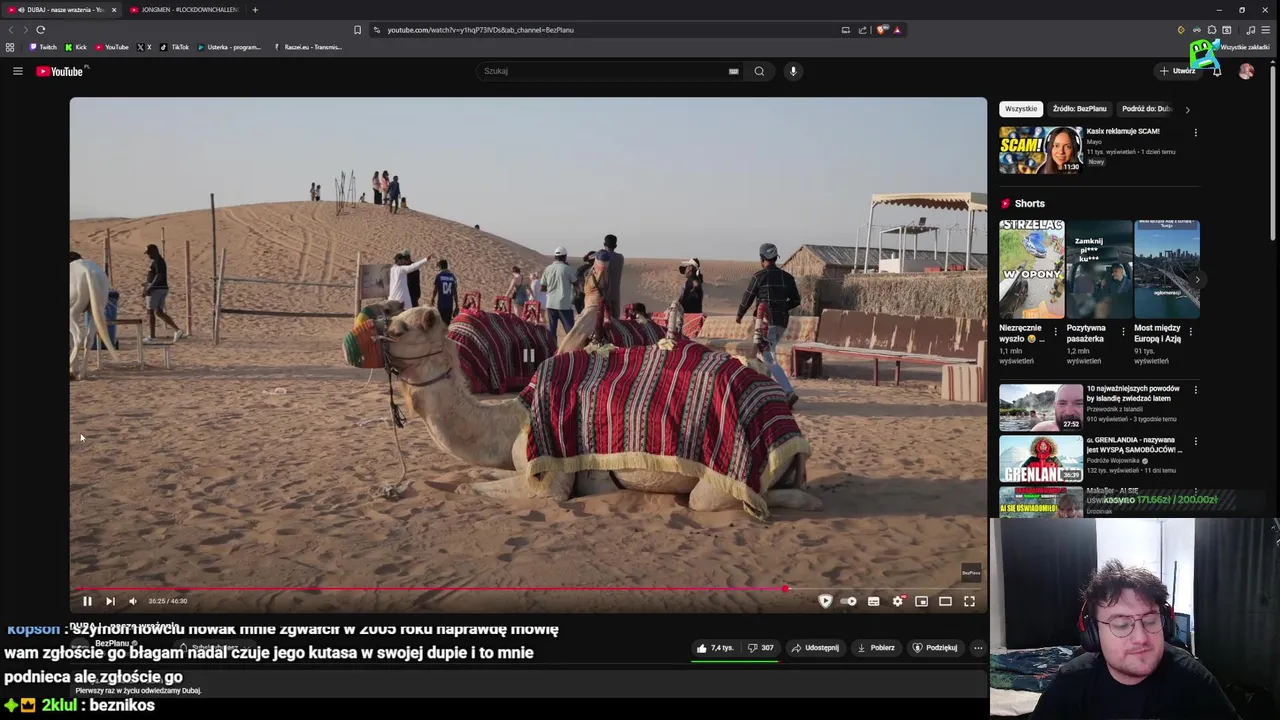Open 10 najważniejszych powodów Islandię video title
The height and width of the screenshot is (720, 1280).
[1133, 393]
